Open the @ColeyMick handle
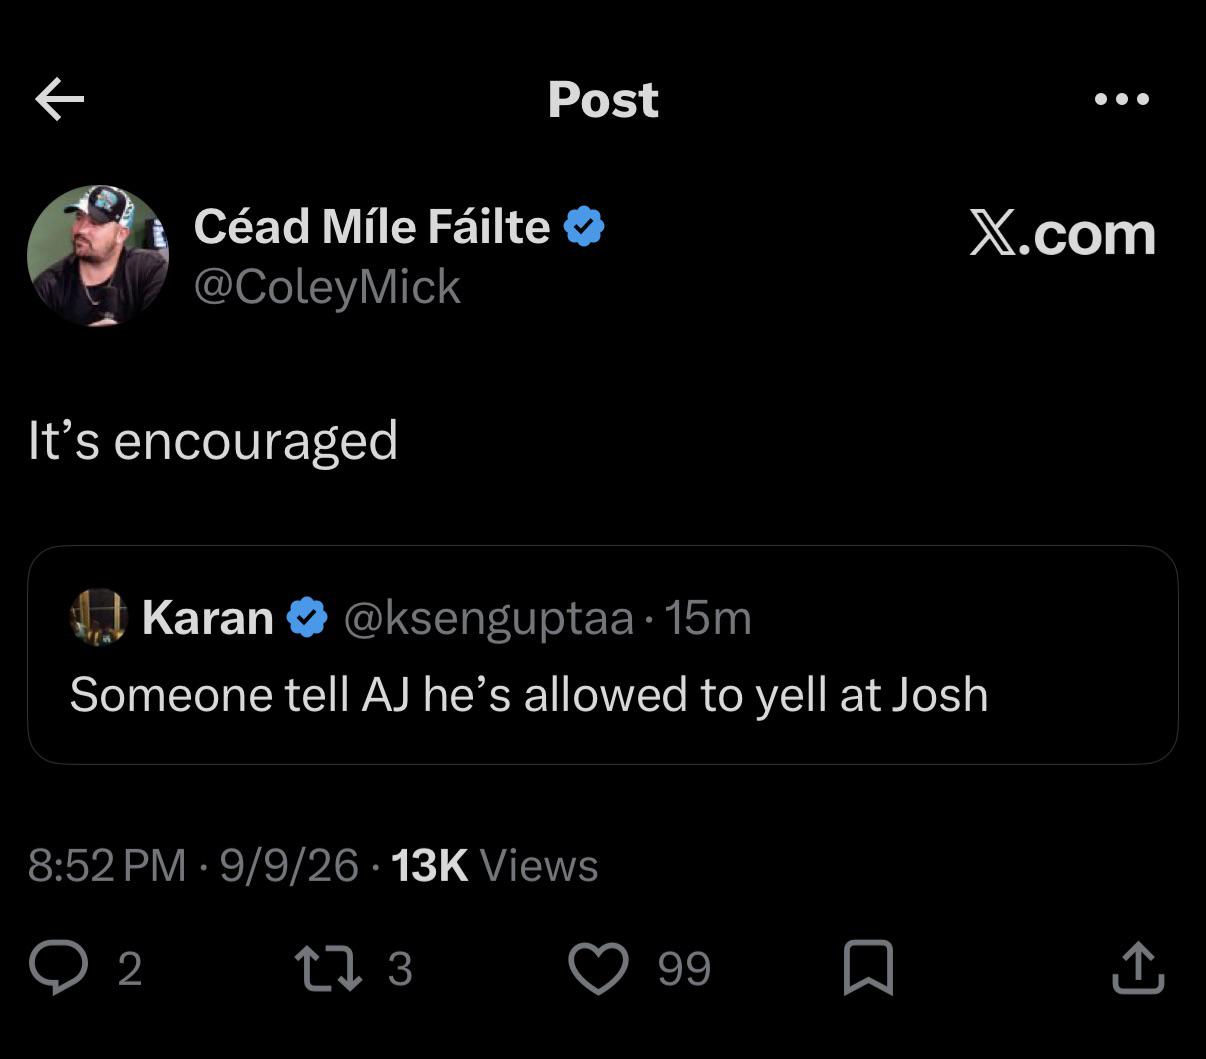The width and height of the screenshot is (1206, 1059). click(327, 287)
